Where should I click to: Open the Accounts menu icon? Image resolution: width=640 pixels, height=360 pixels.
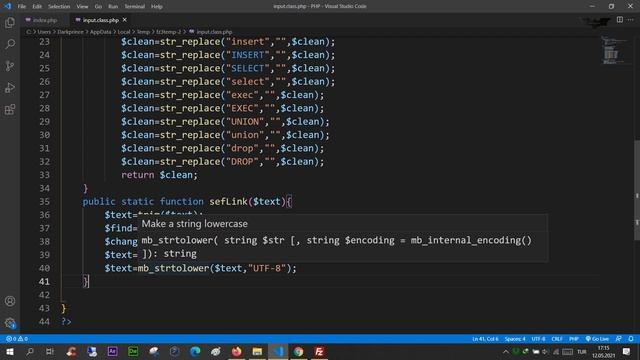pyautogui.click(x=10, y=301)
